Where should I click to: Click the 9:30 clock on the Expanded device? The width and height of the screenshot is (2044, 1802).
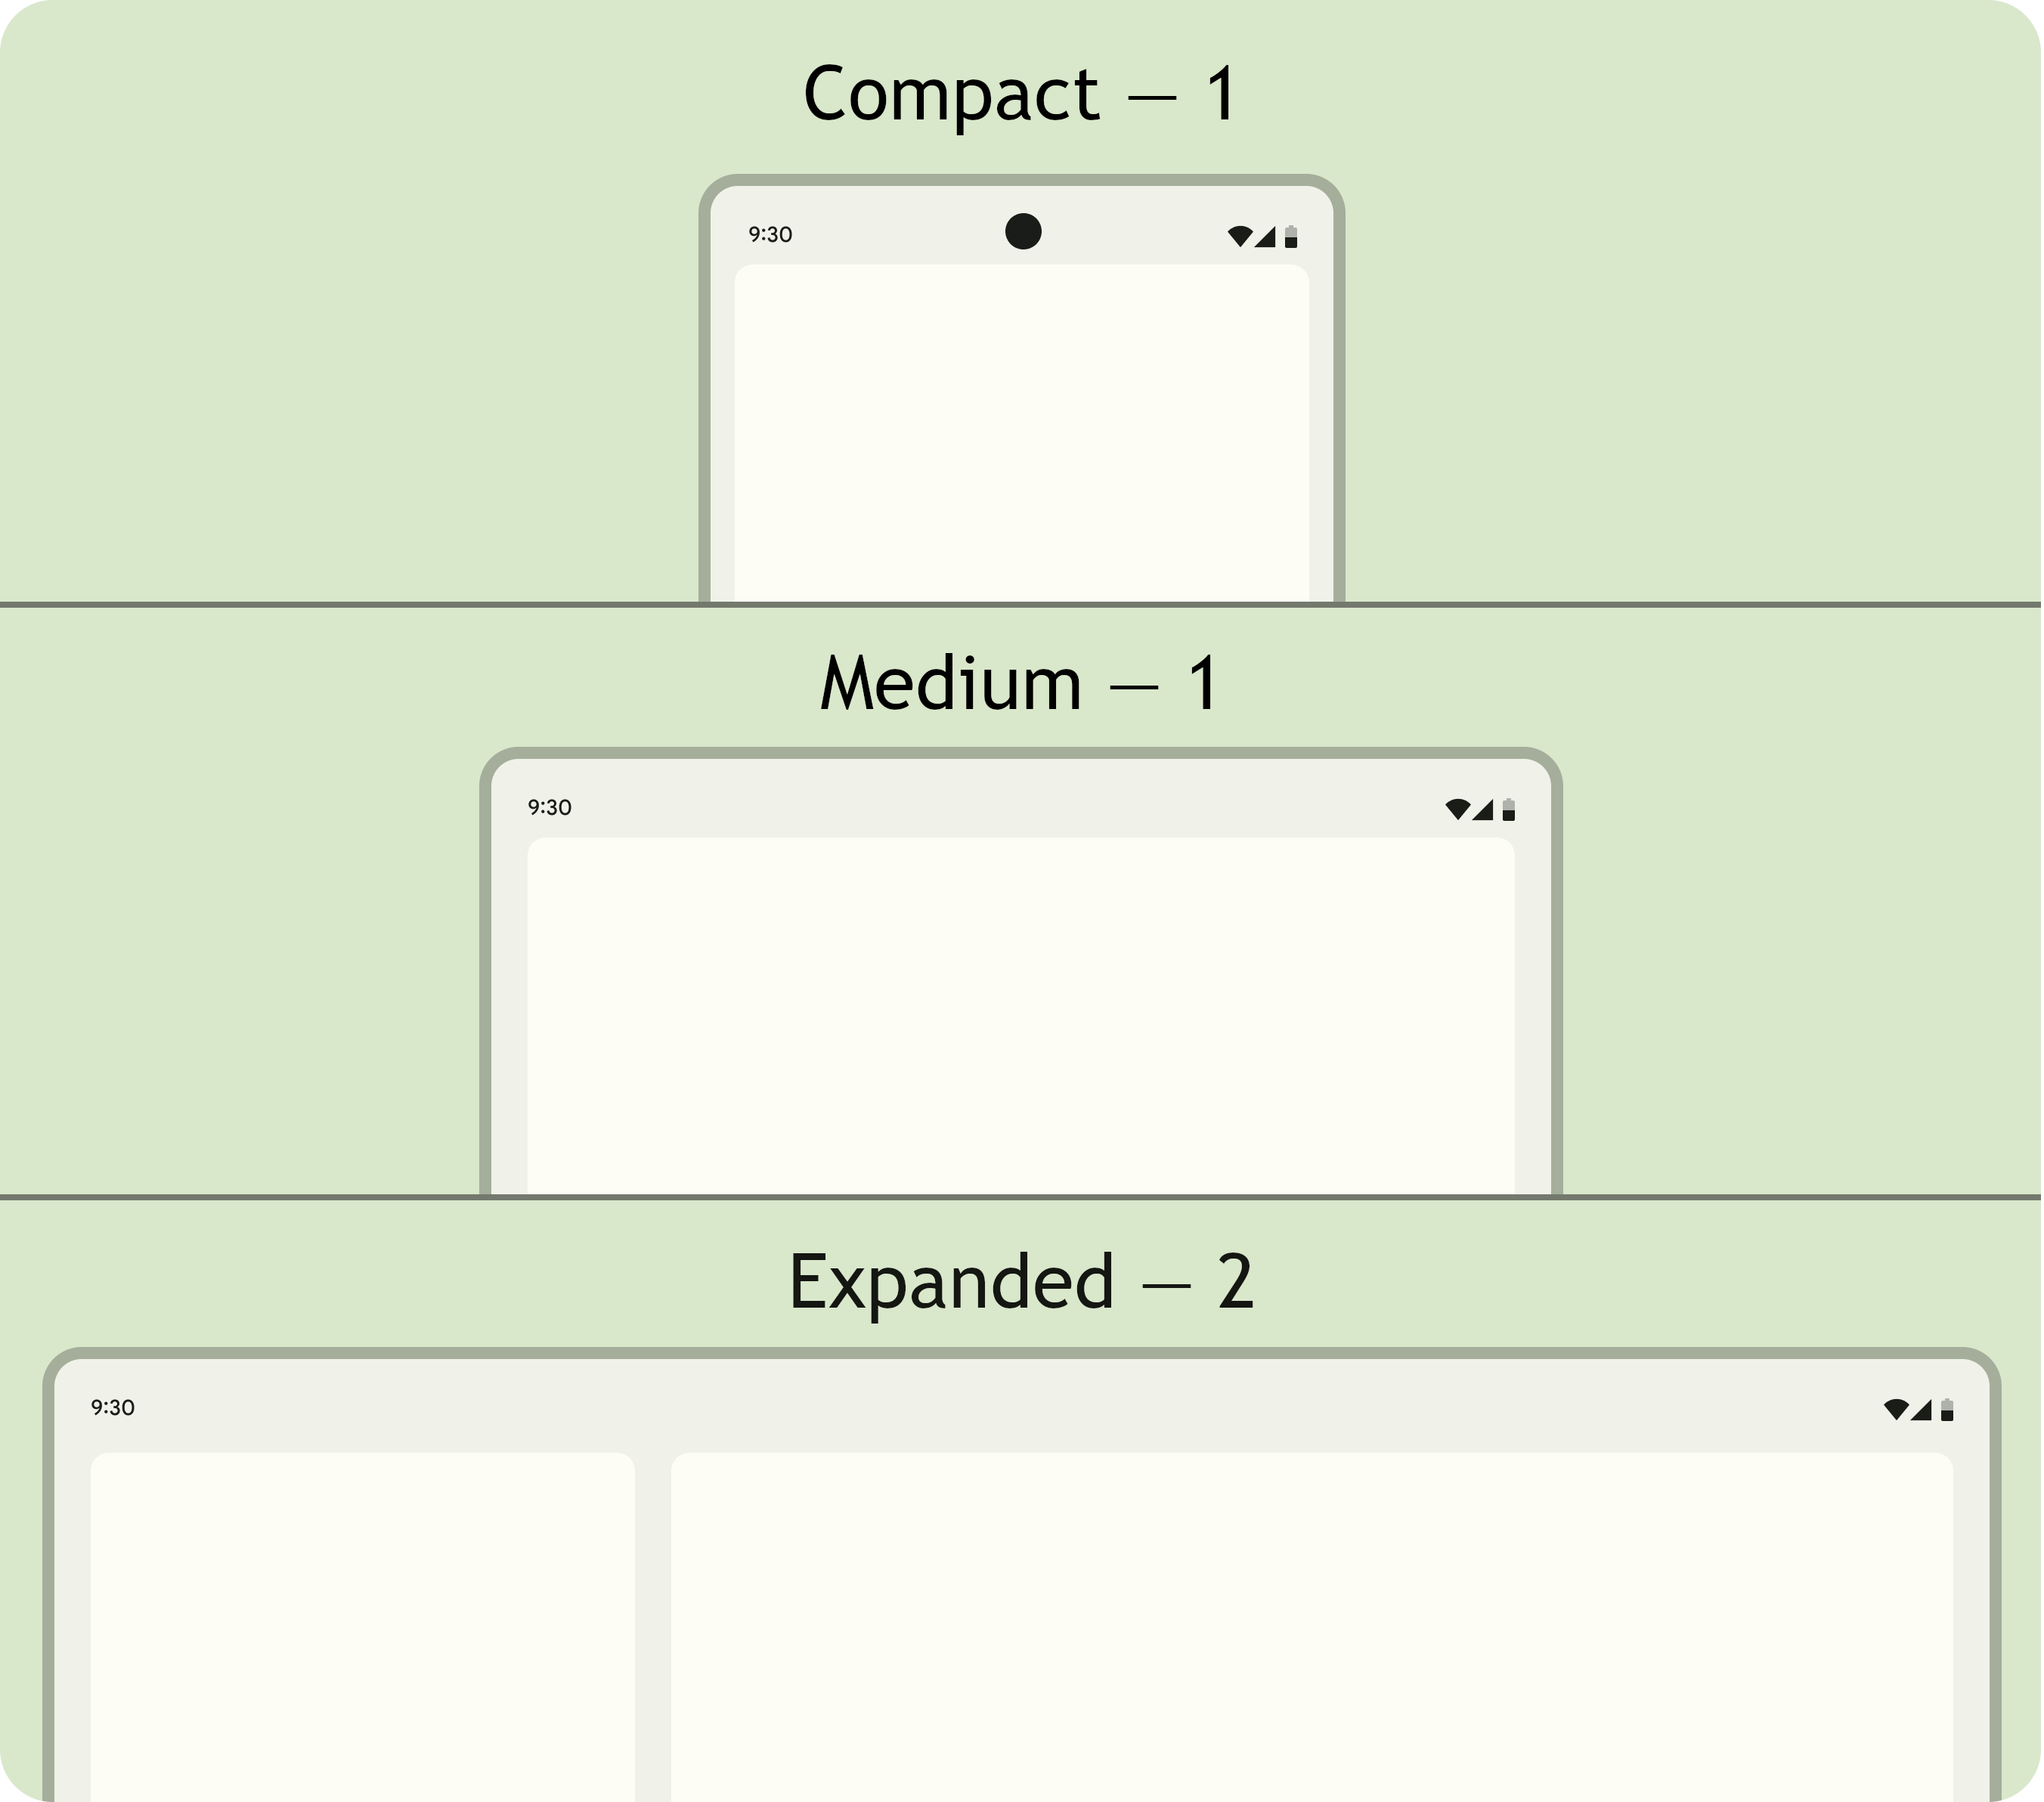(x=113, y=1407)
